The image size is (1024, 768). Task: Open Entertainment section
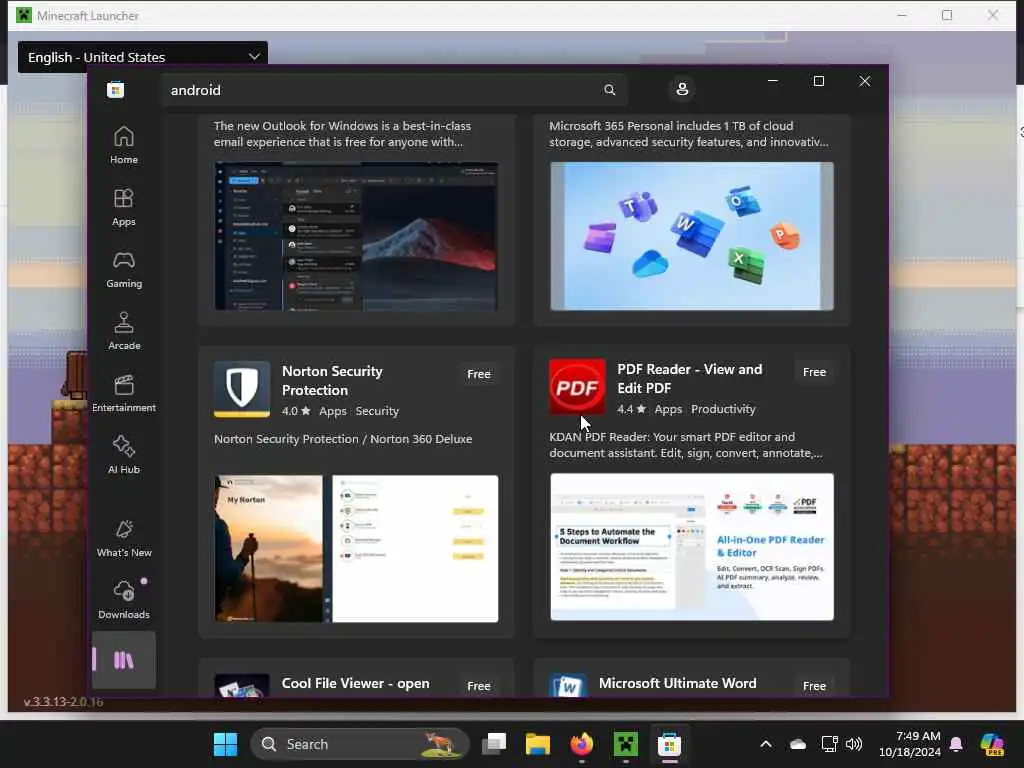[x=123, y=393]
